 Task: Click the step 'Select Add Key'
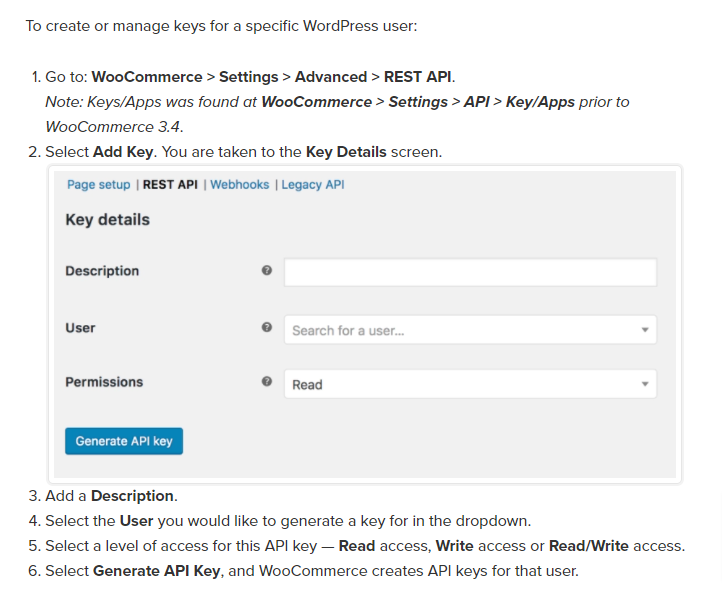point(244,152)
